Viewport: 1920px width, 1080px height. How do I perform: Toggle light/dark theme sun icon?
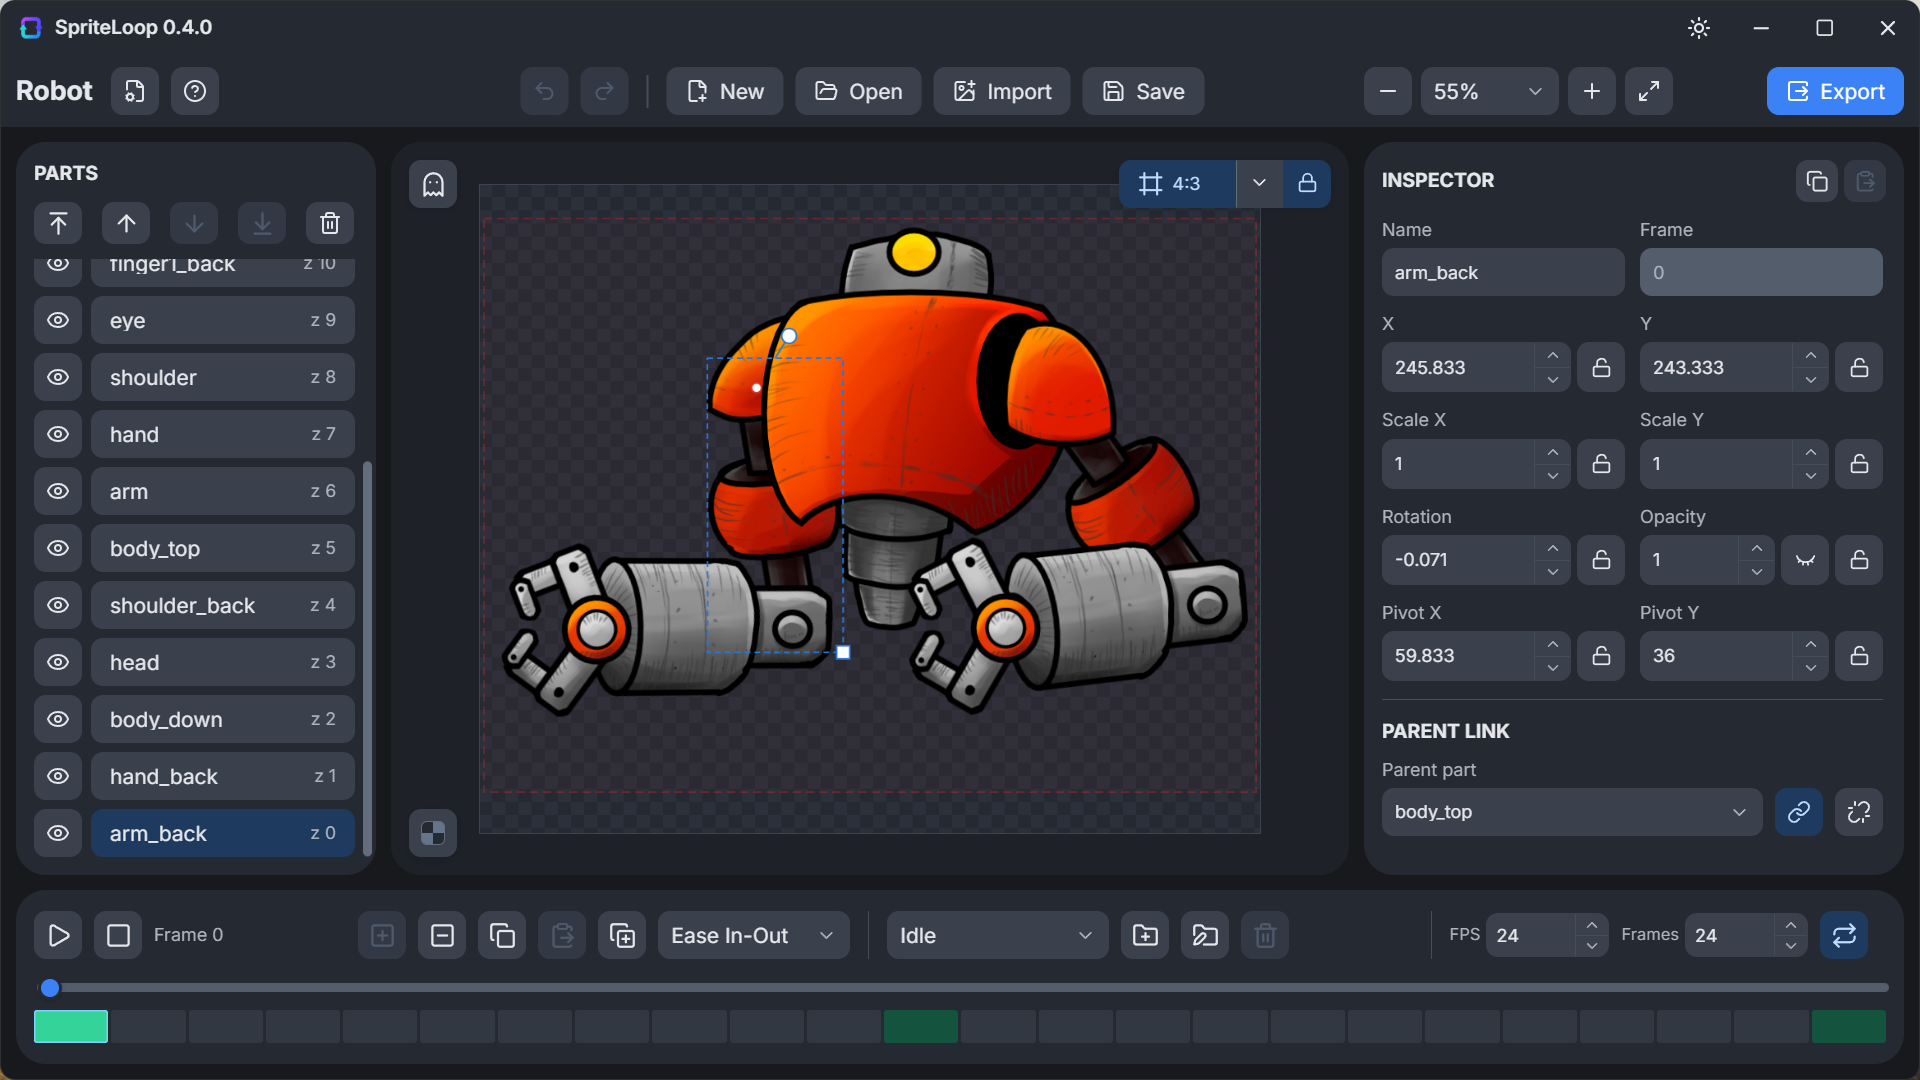coord(1699,28)
